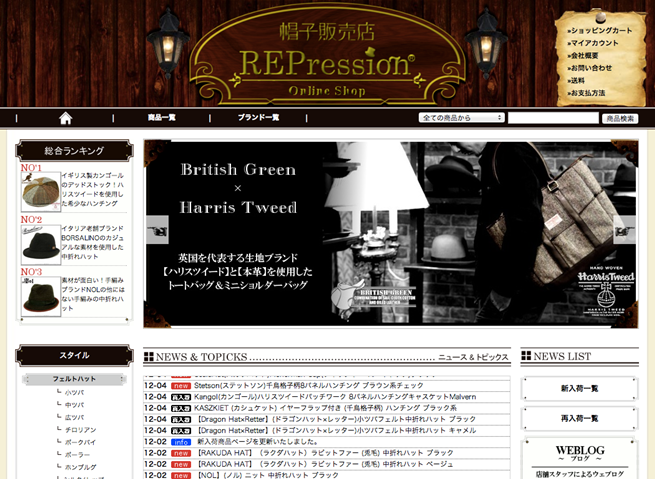This screenshot has height=479, width=655.
Task: Open ショッピングカート link
Action: [600, 30]
